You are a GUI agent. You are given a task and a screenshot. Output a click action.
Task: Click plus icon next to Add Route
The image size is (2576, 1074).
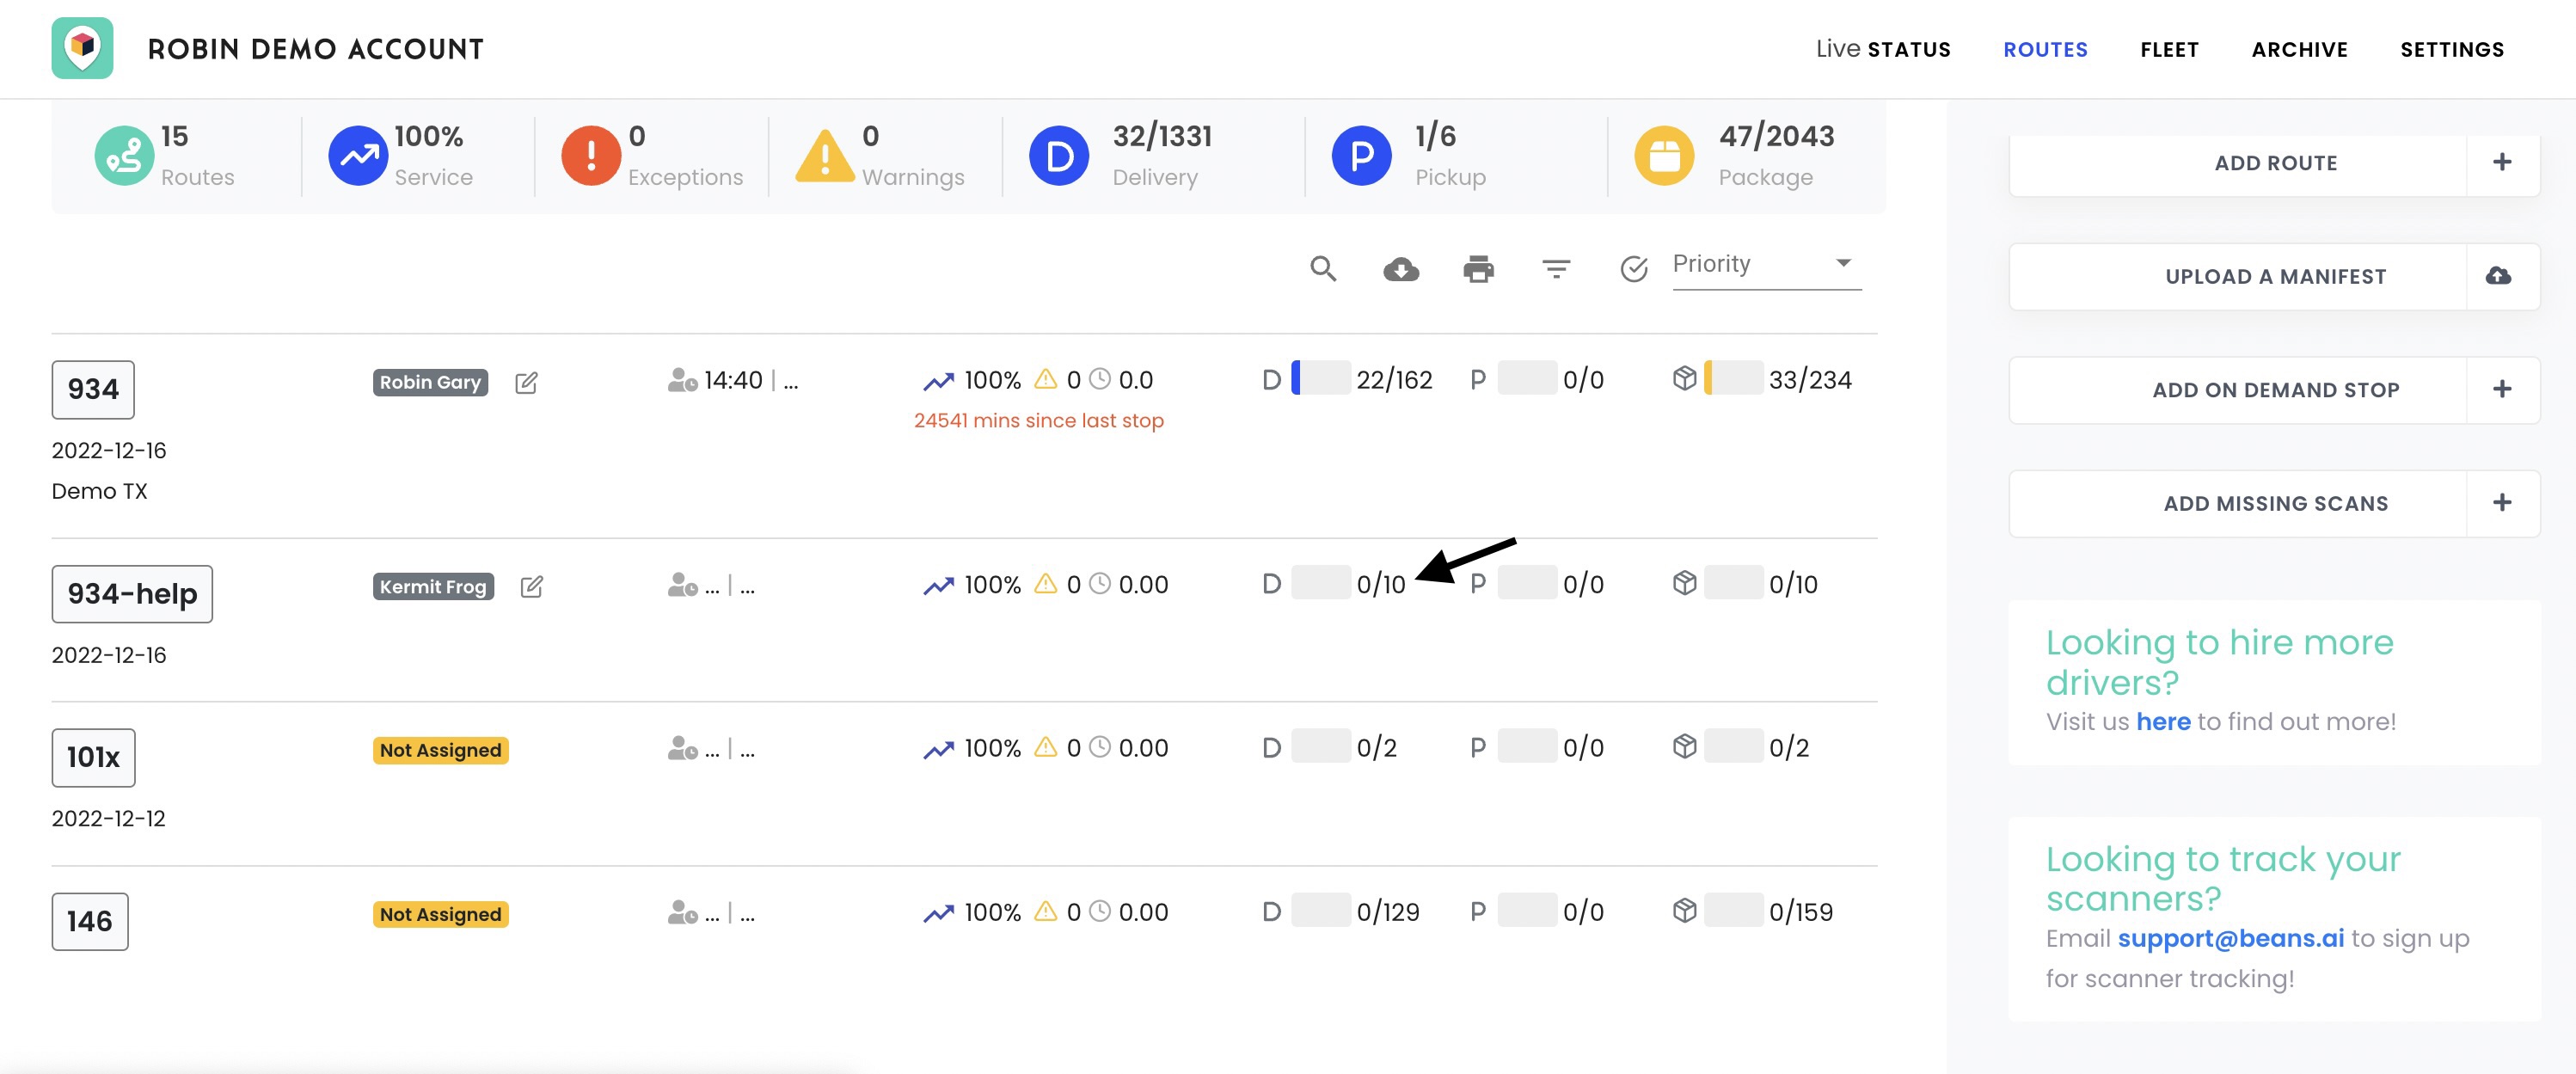pos(2502,162)
